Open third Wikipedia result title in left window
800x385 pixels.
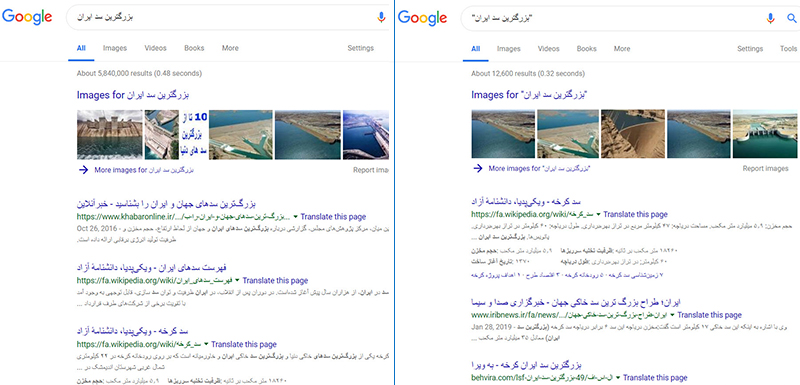click(x=133, y=330)
